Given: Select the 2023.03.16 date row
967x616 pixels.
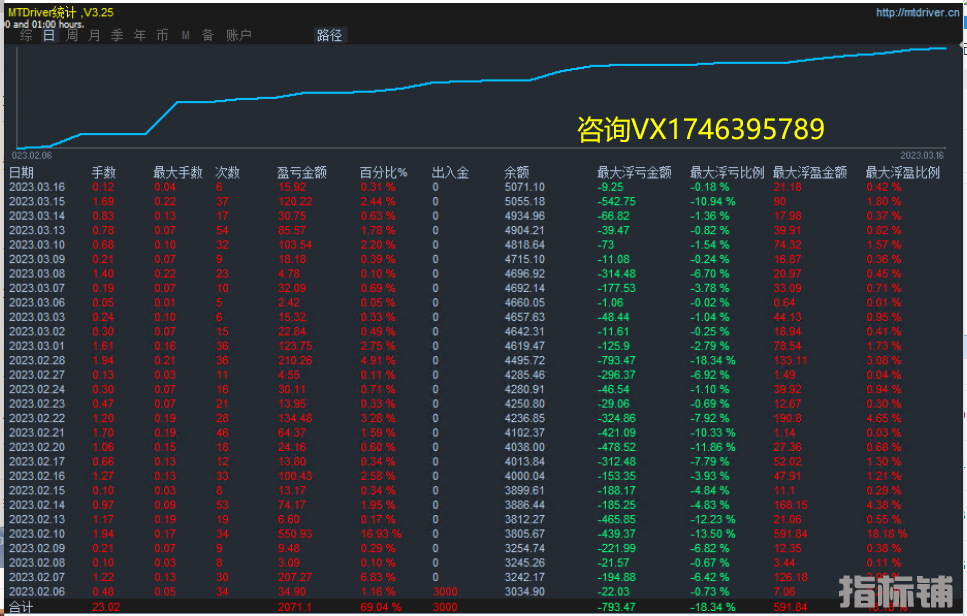Looking at the screenshot, I should 37,187.
